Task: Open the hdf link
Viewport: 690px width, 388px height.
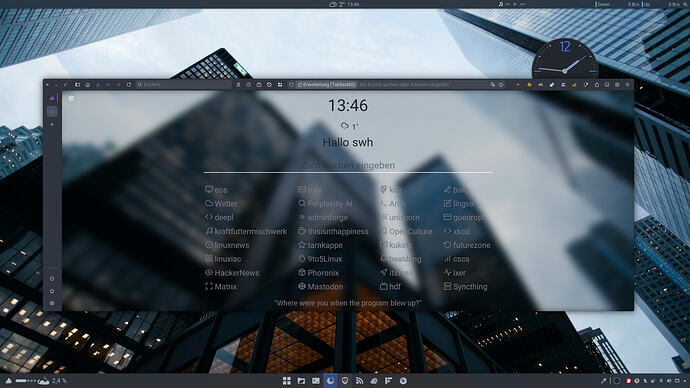Action: tap(390, 286)
